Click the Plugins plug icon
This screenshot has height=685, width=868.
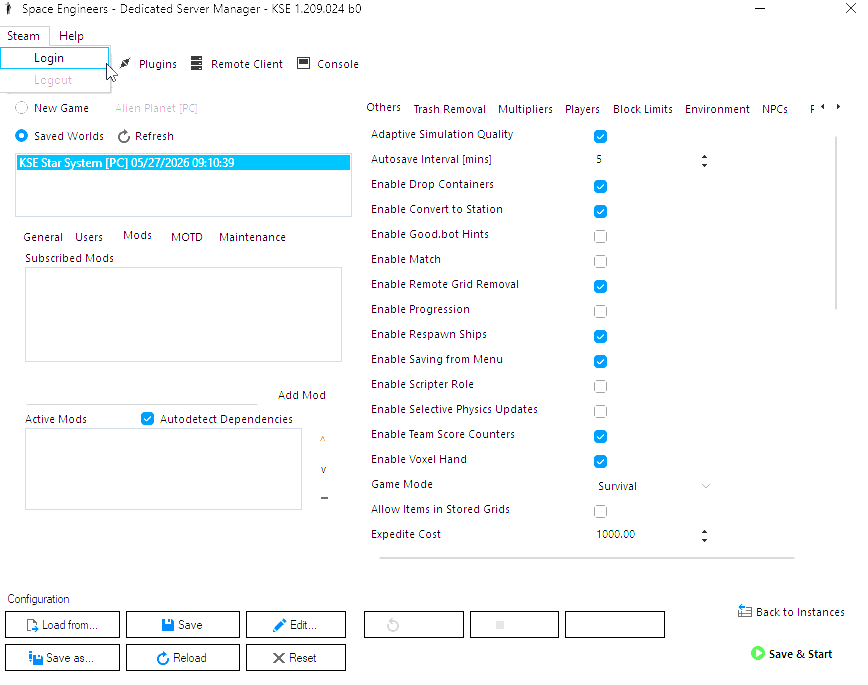pyautogui.click(x=126, y=63)
